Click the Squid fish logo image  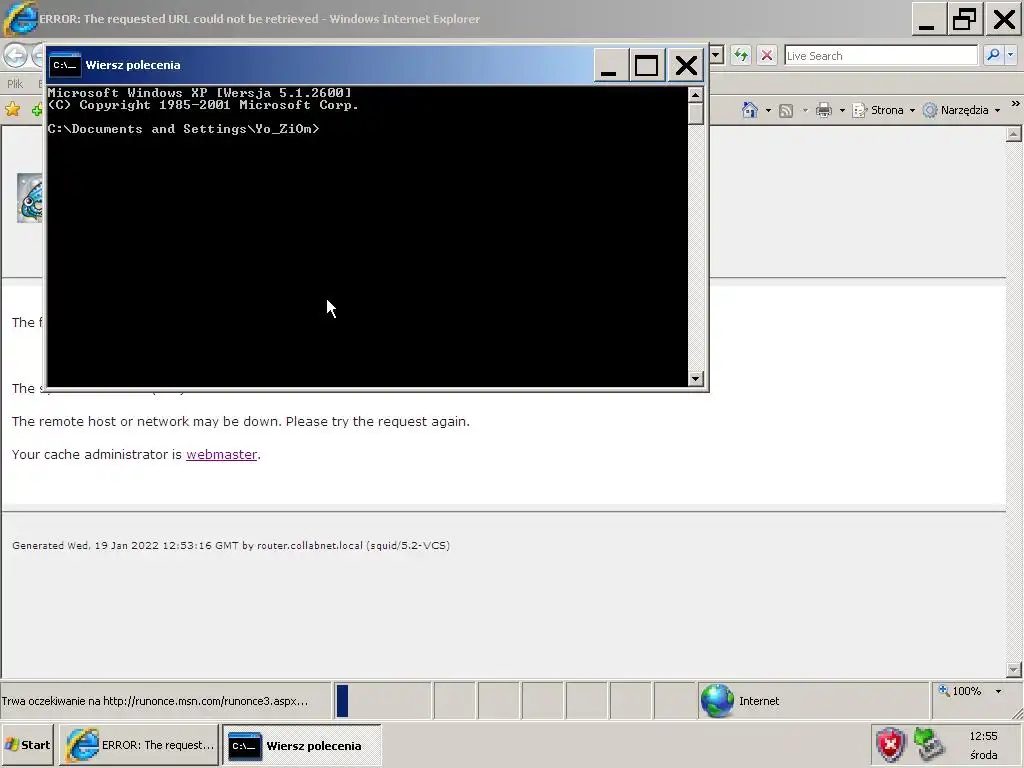(x=30, y=198)
